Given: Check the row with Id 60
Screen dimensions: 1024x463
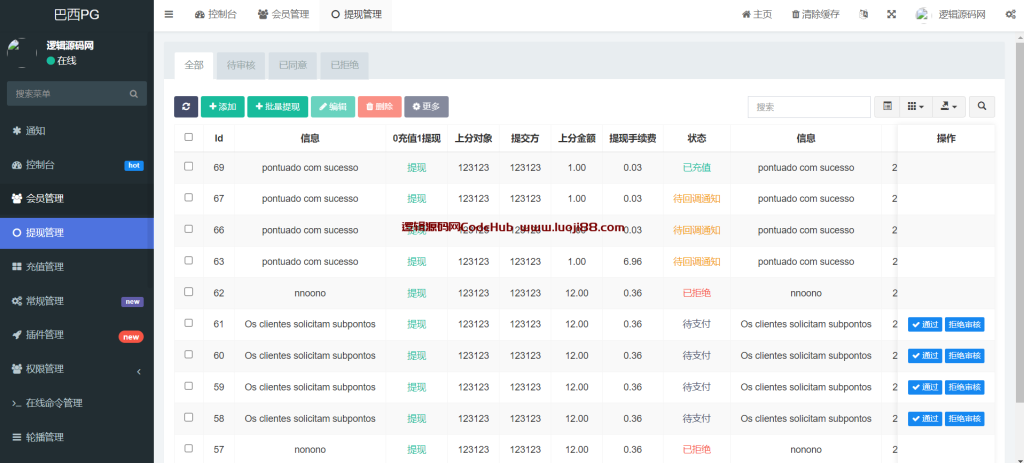Looking at the screenshot, I should 189,355.
